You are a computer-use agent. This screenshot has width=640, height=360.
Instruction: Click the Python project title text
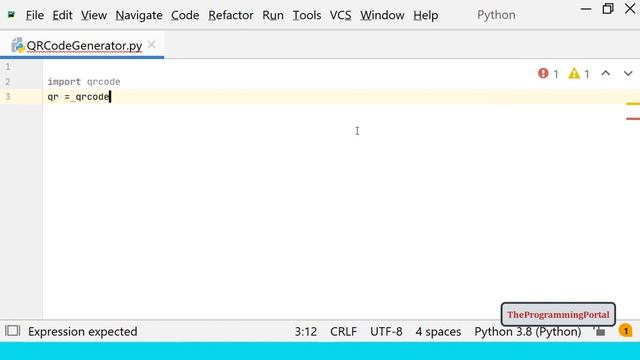[496, 15]
